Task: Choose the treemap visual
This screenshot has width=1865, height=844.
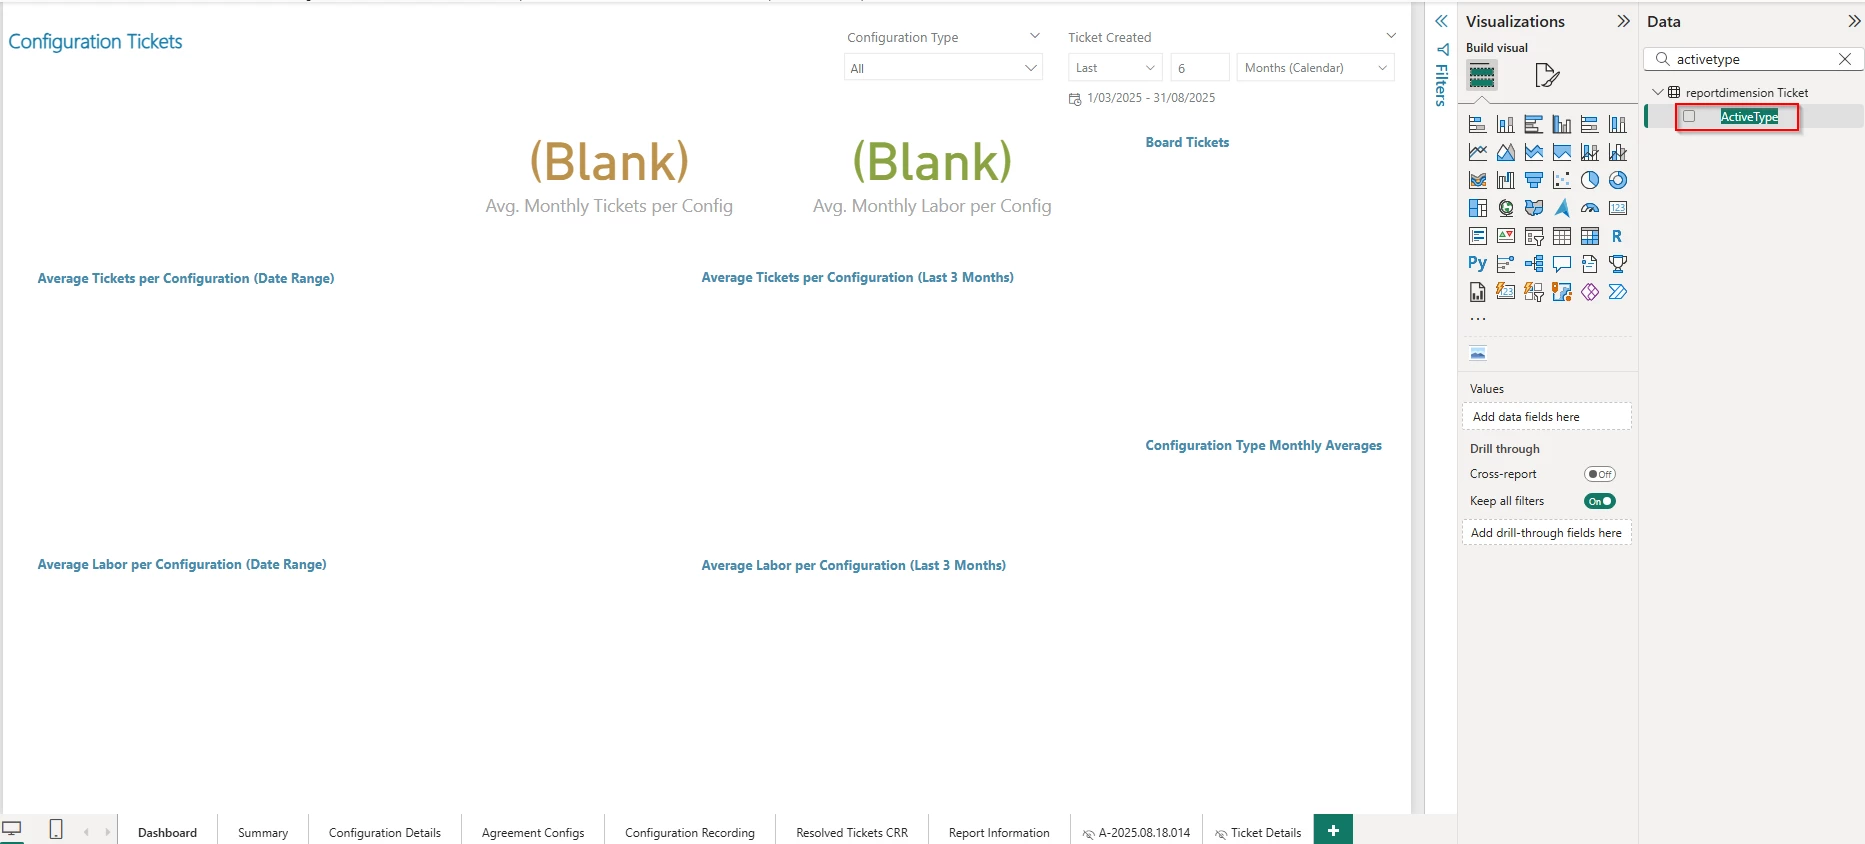Action: (x=1477, y=208)
